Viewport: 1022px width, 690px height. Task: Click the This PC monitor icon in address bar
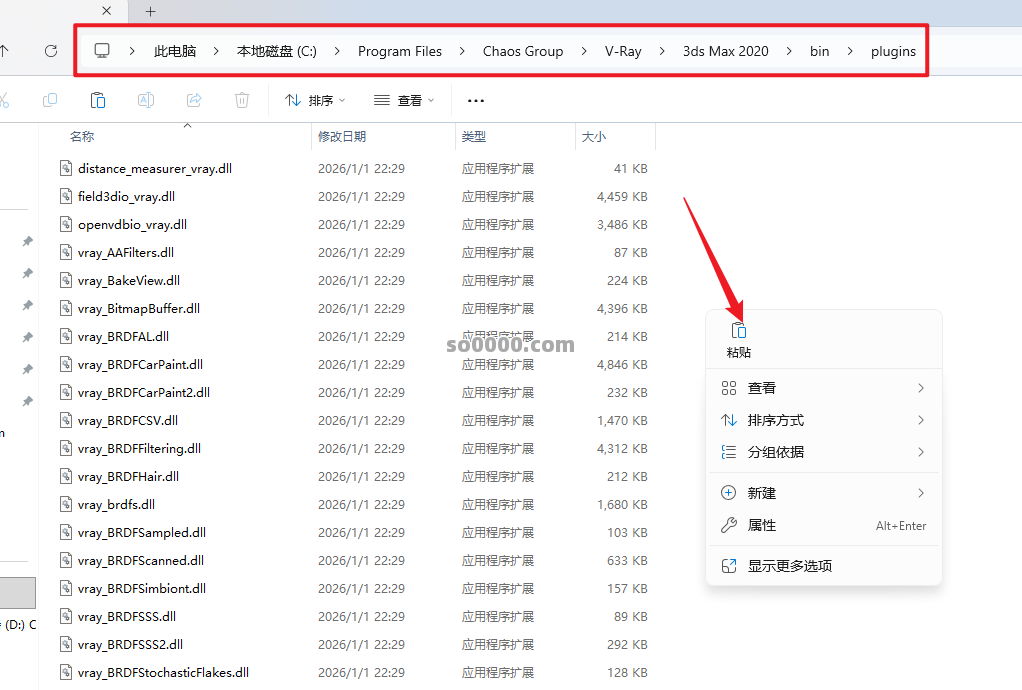(102, 51)
